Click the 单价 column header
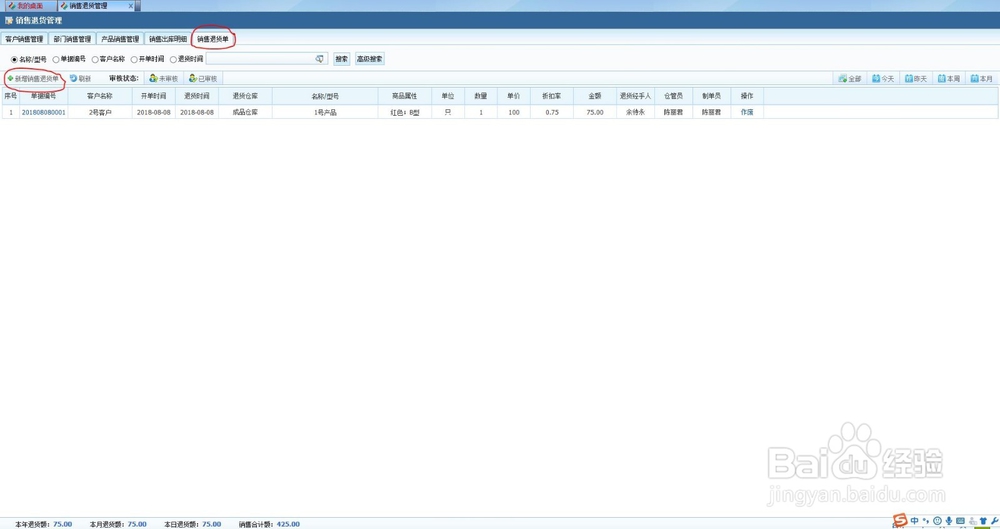 click(513, 96)
